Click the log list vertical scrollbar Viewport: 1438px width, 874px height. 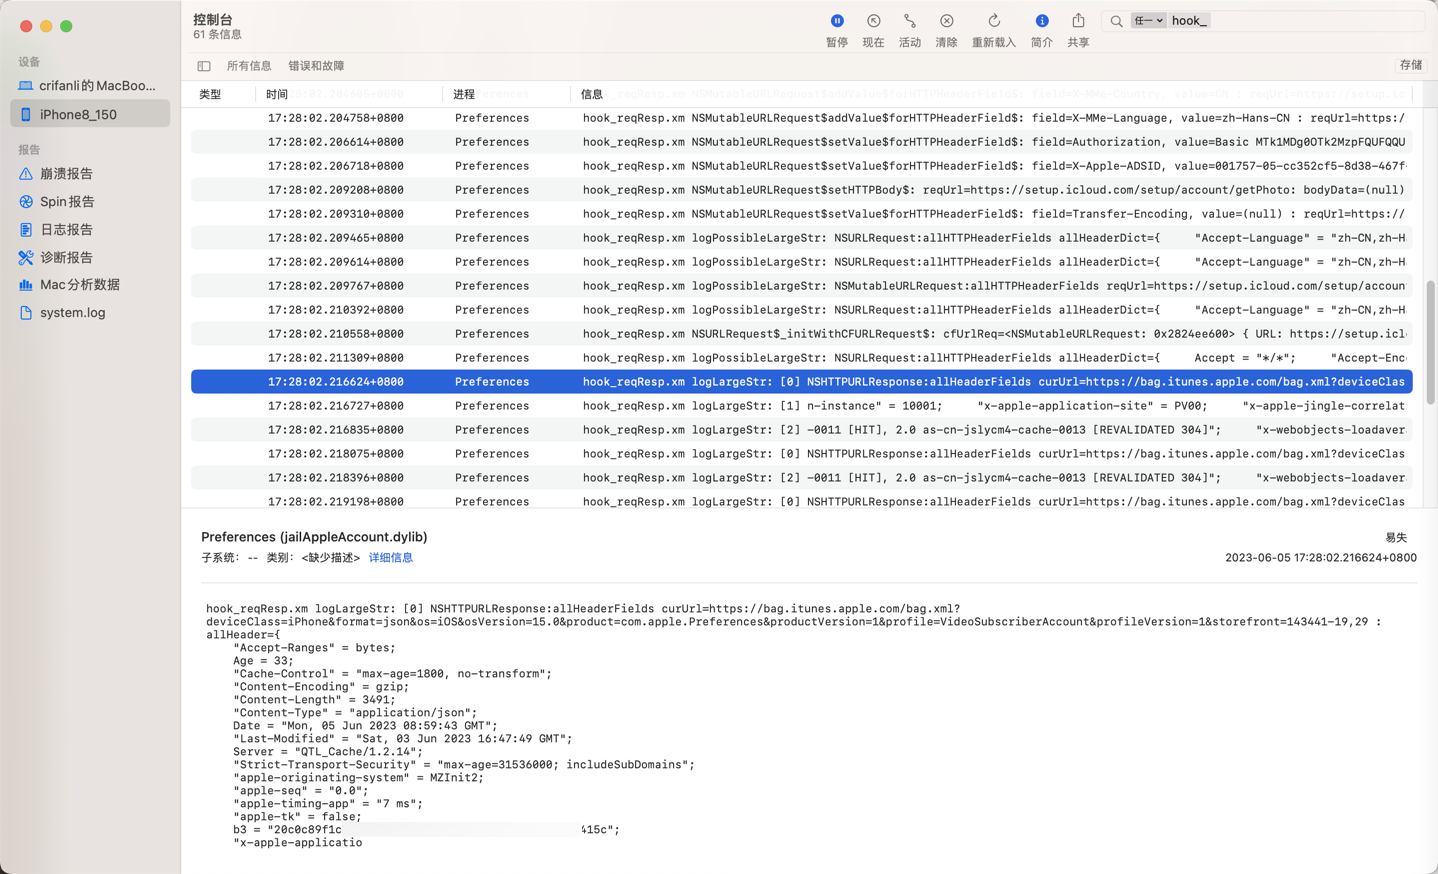tap(1430, 342)
